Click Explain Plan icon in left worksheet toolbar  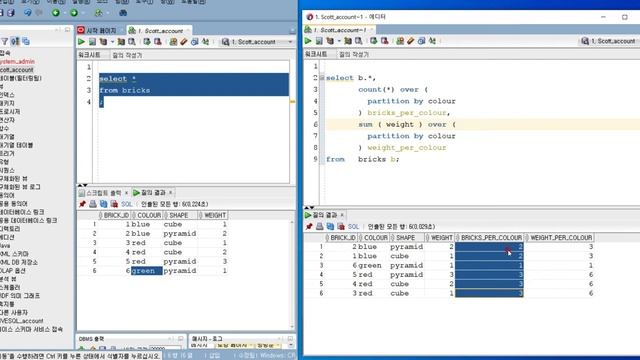coord(103,42)
